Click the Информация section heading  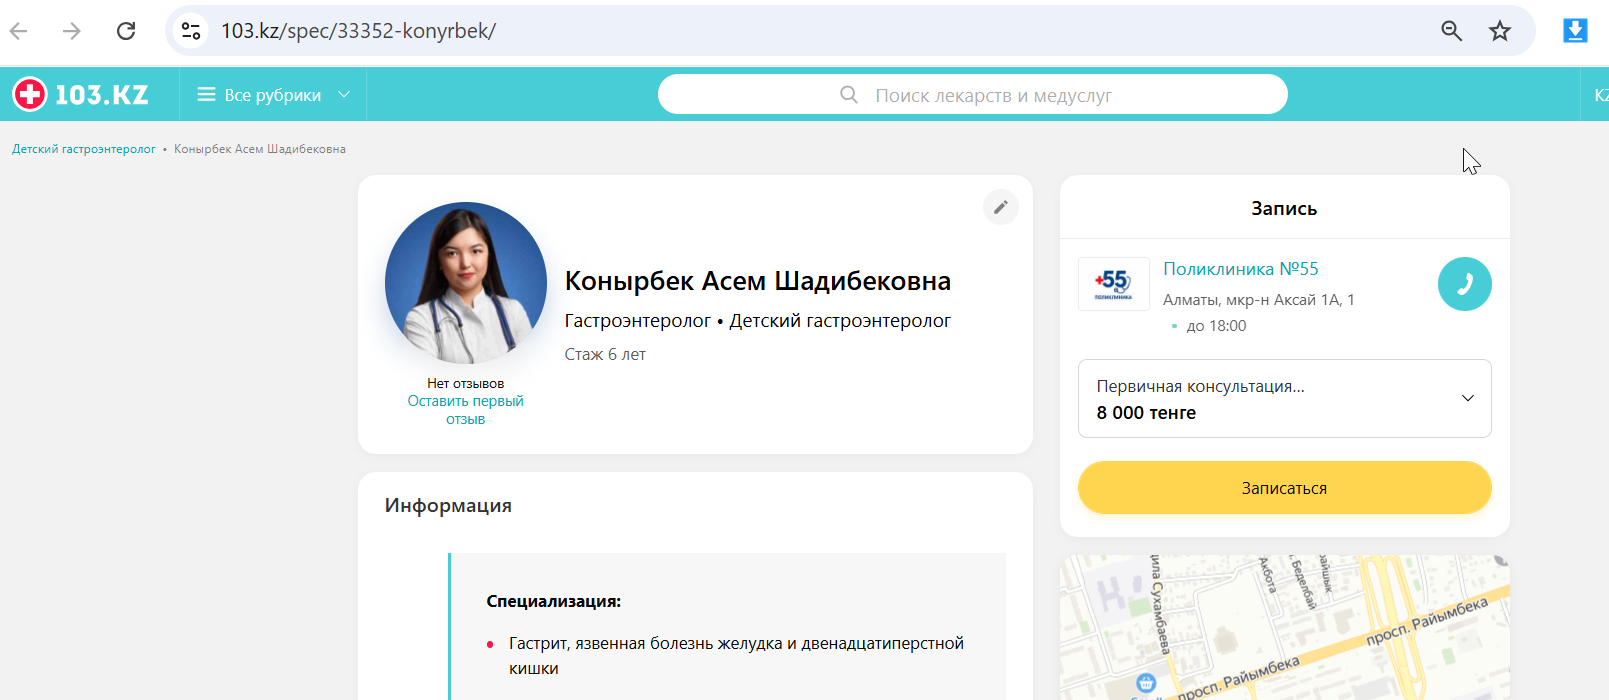448,506
